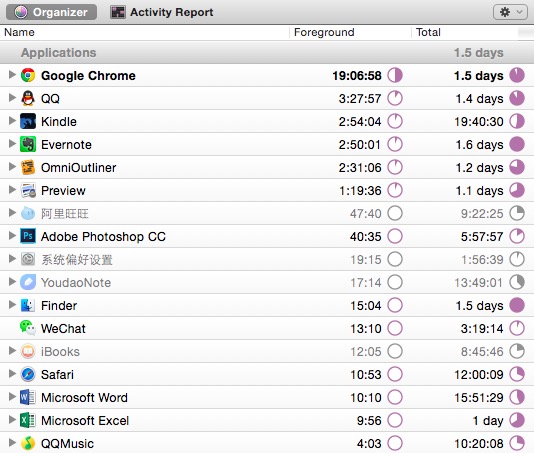
Task: Switch to the Organizer tab
Action: pyautogui.click(x=51, y=12)
